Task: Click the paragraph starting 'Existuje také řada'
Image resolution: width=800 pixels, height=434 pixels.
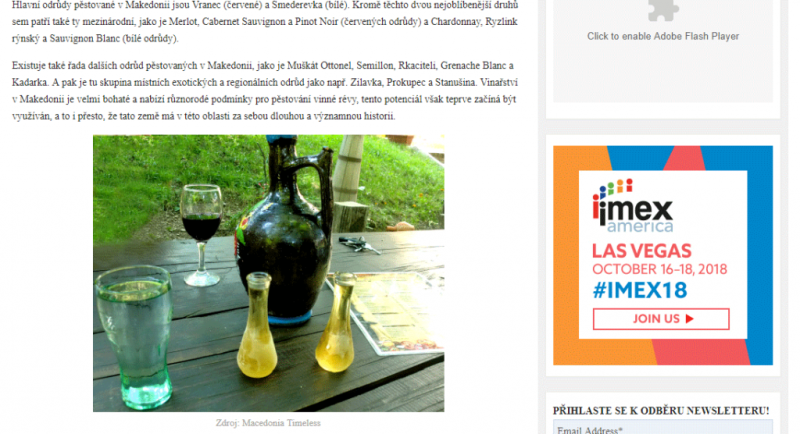Action: click(265, 91)
